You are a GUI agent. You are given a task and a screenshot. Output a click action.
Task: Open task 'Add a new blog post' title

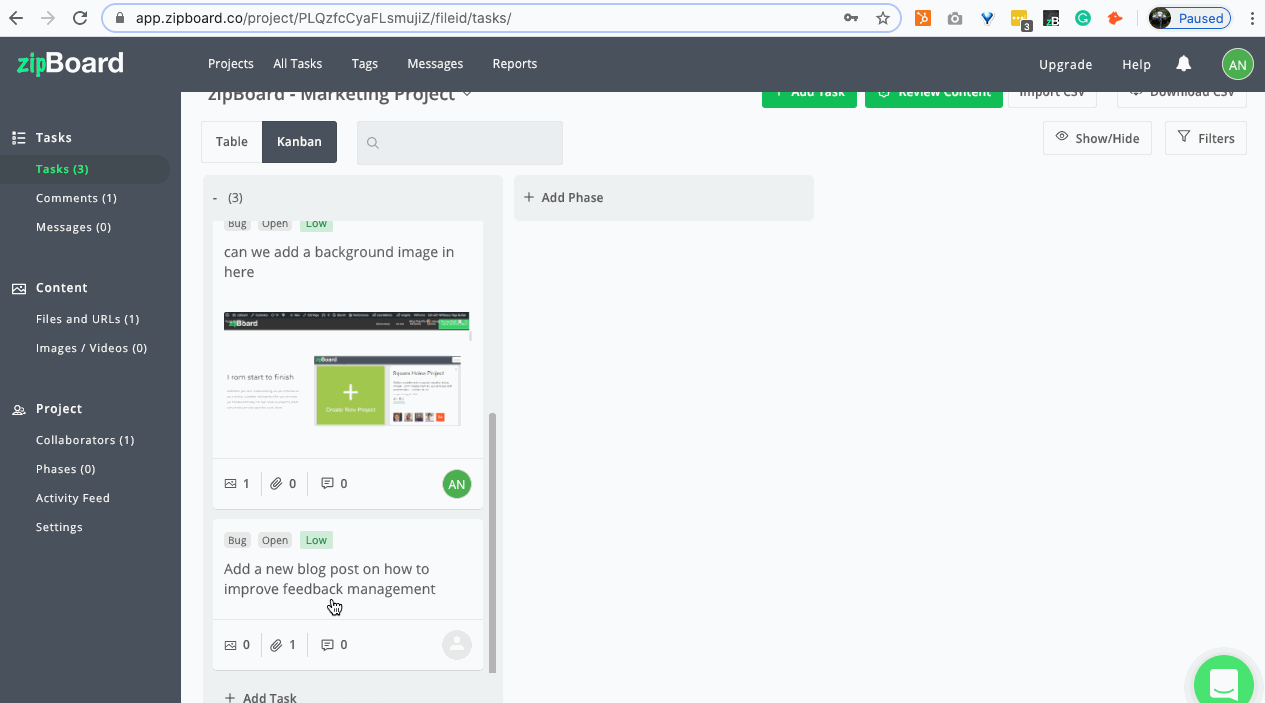pyautogui.click(x=329, y=579)
